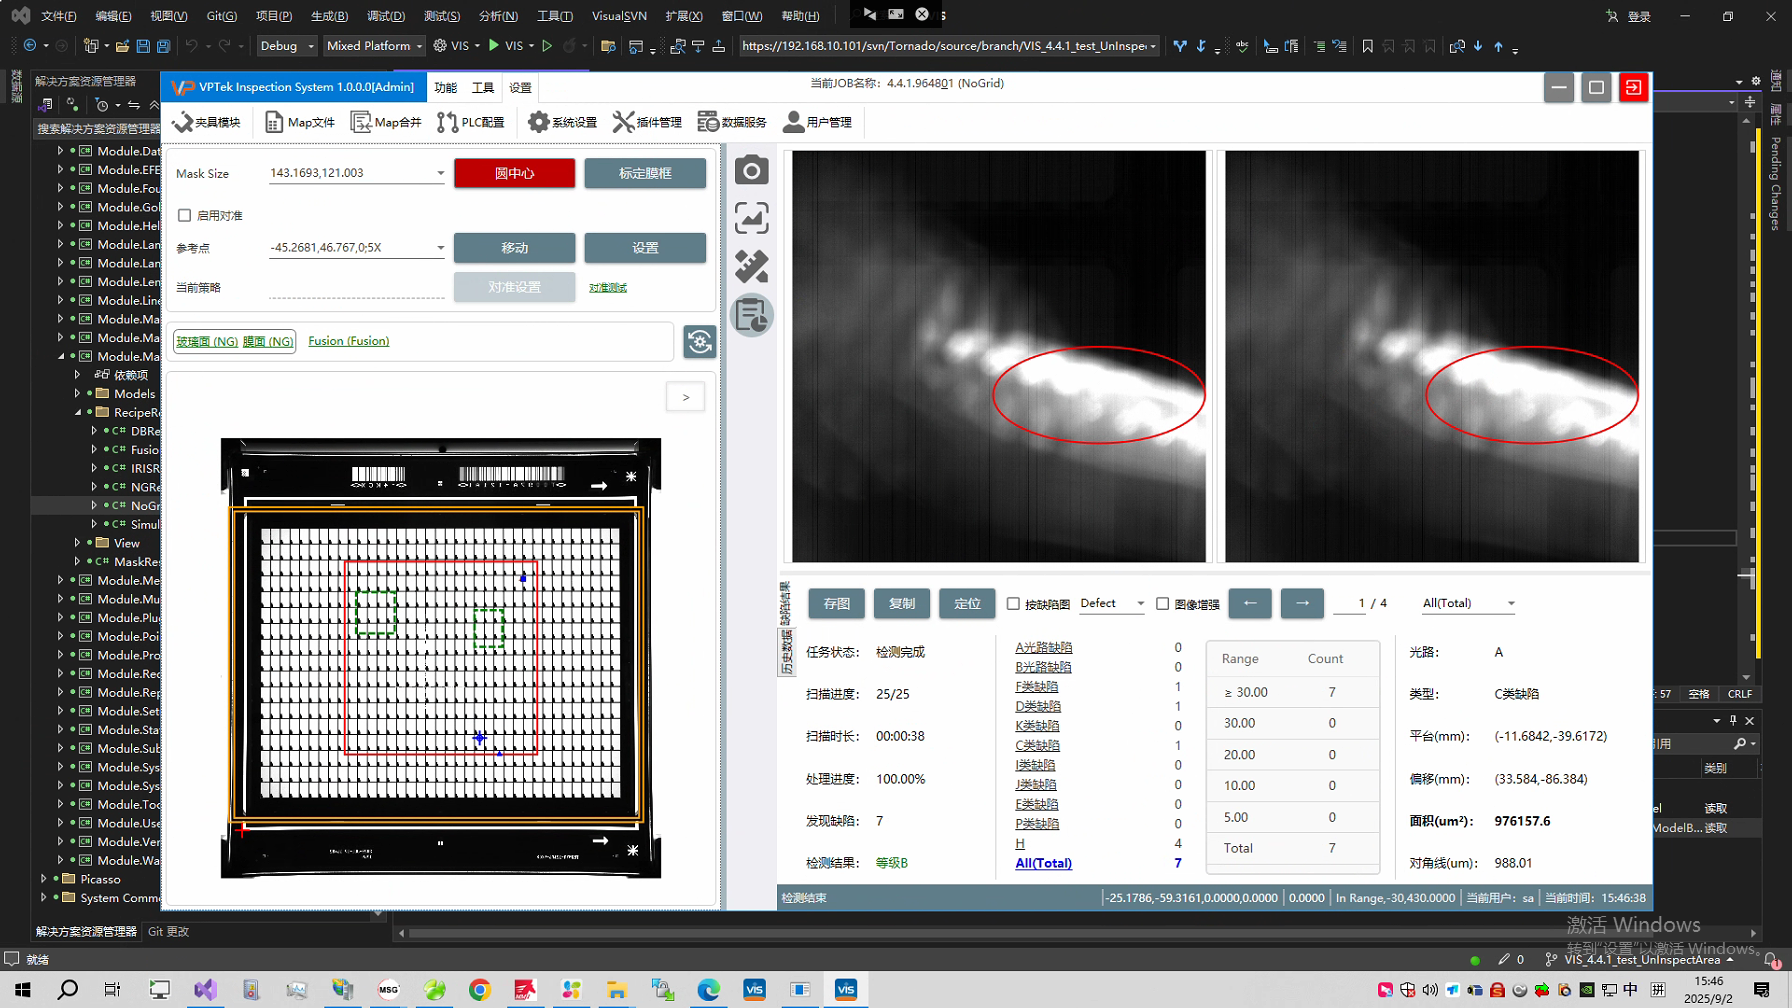This screenshot has height=1008, width=1792.
Task: Click the refresh icon beside Fusion link
Action: point(699,342)
